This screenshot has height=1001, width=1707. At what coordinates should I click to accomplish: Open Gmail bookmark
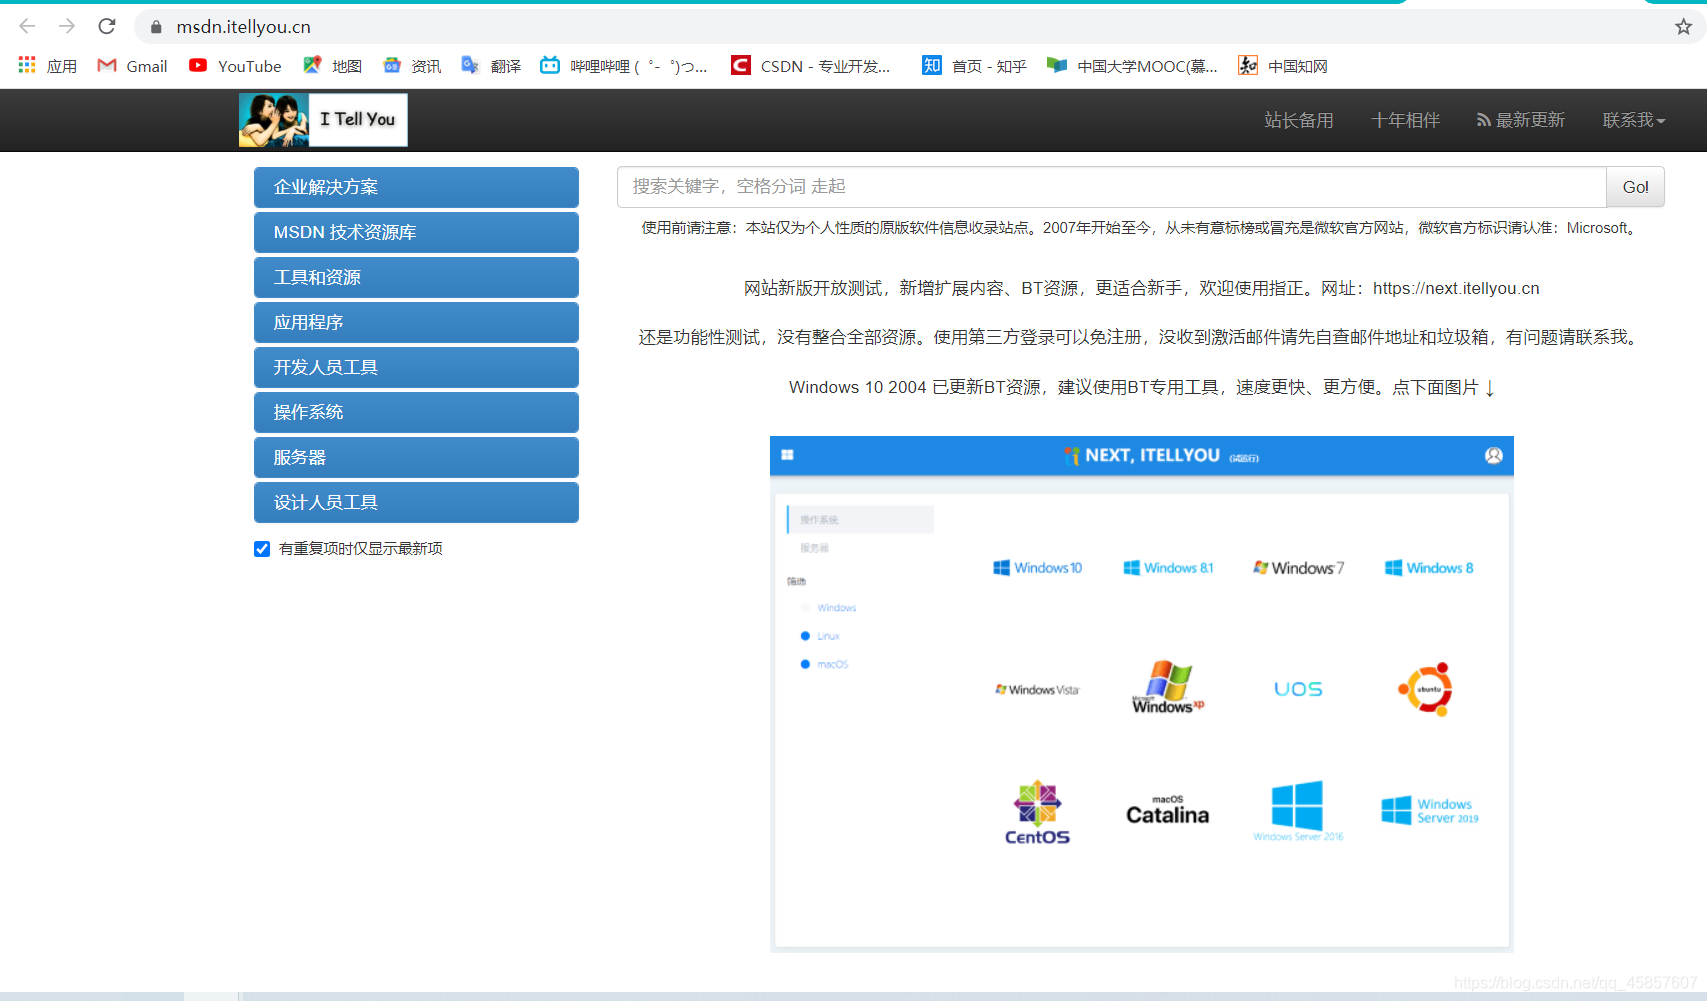coord(132,66)
